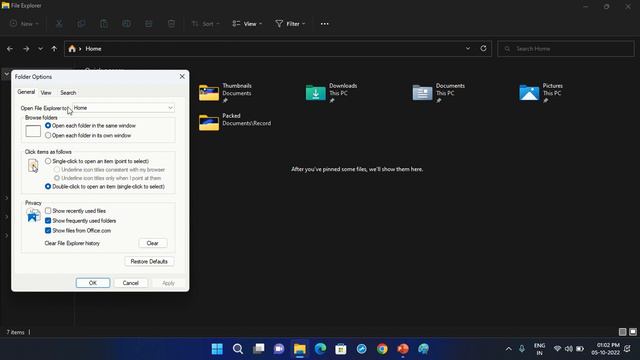The image size is (640, 360).
Task: Click Cancel in Folder Options
Action: pyautogui.click(x=131, y=283)
